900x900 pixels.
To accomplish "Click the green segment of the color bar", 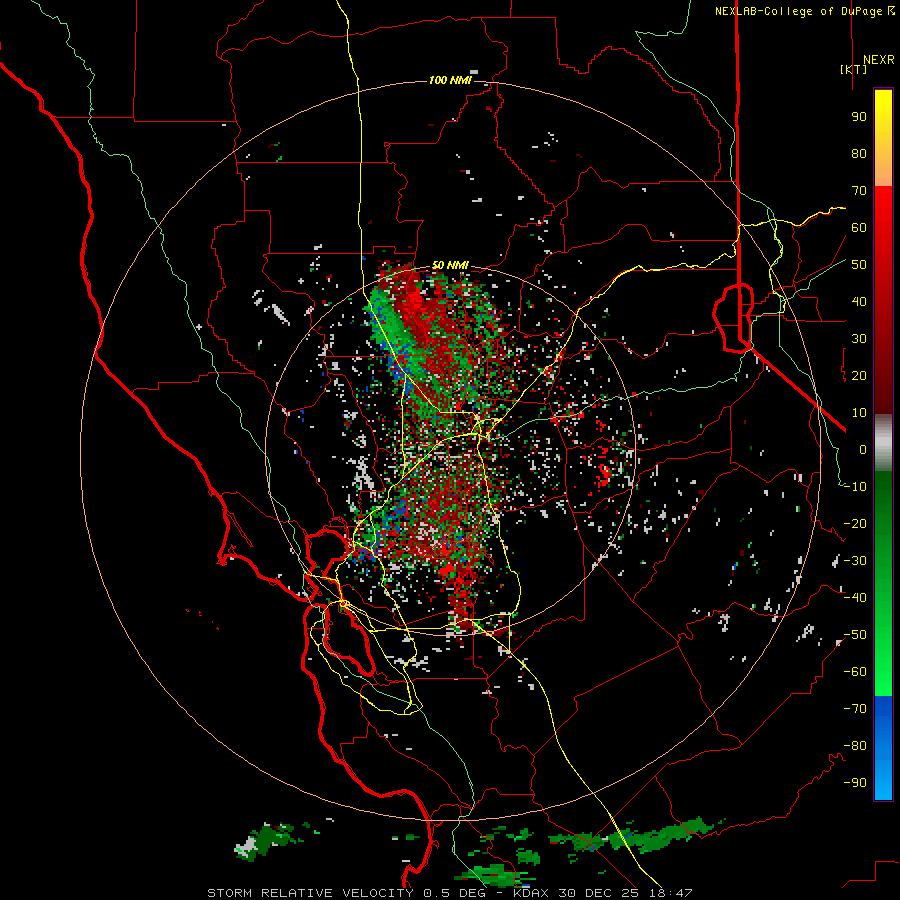I will tap(883, 584).
